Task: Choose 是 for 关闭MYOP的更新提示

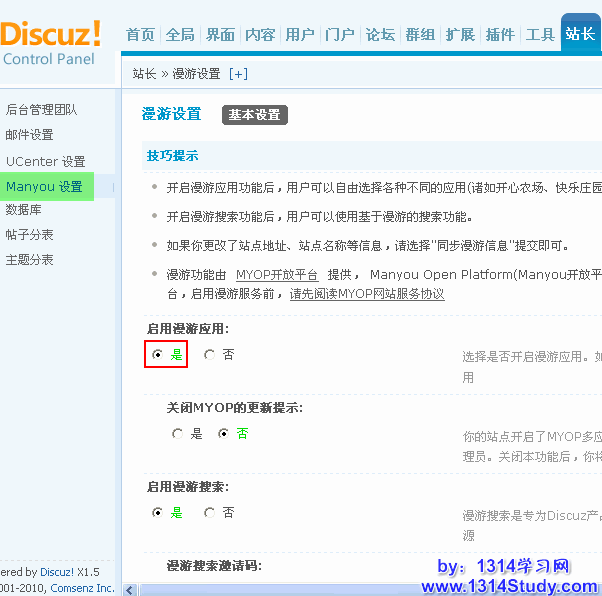Action: [x=177, y=434]
